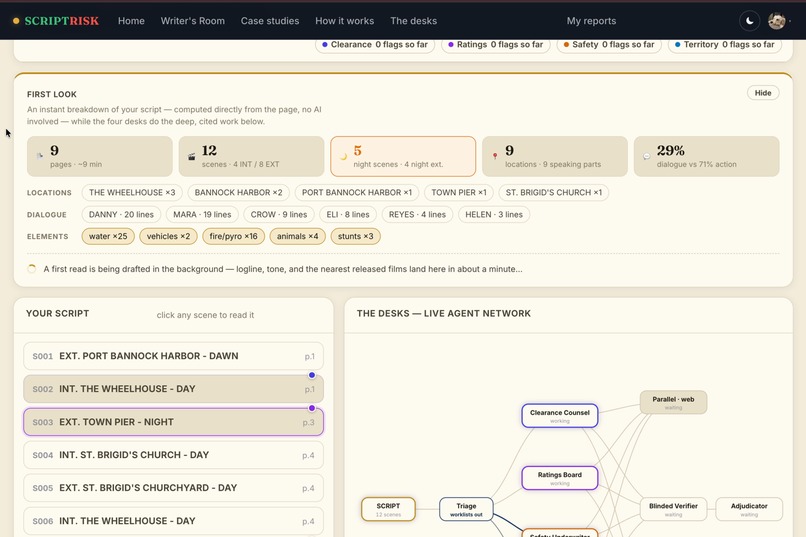
Task: Select the 29% dialogue stat card
Action: (x=706, y=156)
